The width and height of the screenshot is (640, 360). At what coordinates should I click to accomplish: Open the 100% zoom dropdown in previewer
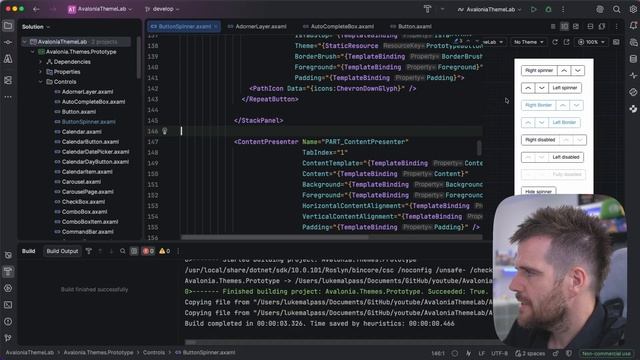591,42
